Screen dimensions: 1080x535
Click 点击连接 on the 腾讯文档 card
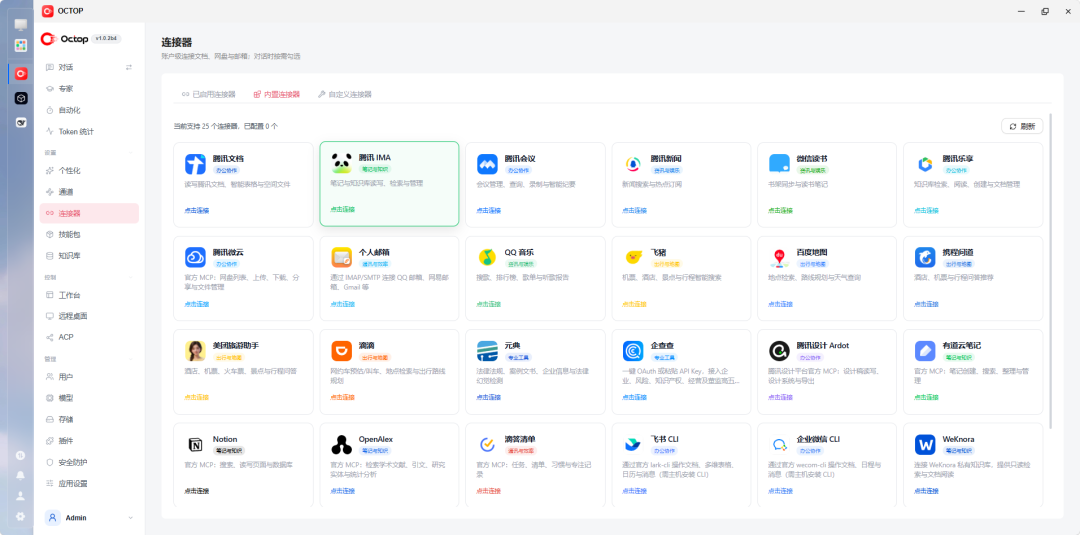click(197, 211)
